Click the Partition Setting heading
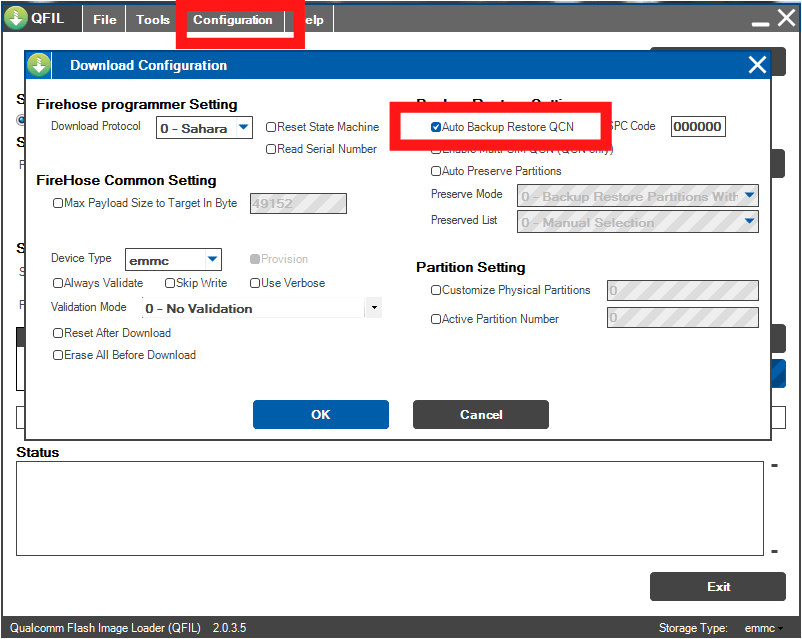The height and width of the screenshot is (639, 802). click(x=471, y=268)
